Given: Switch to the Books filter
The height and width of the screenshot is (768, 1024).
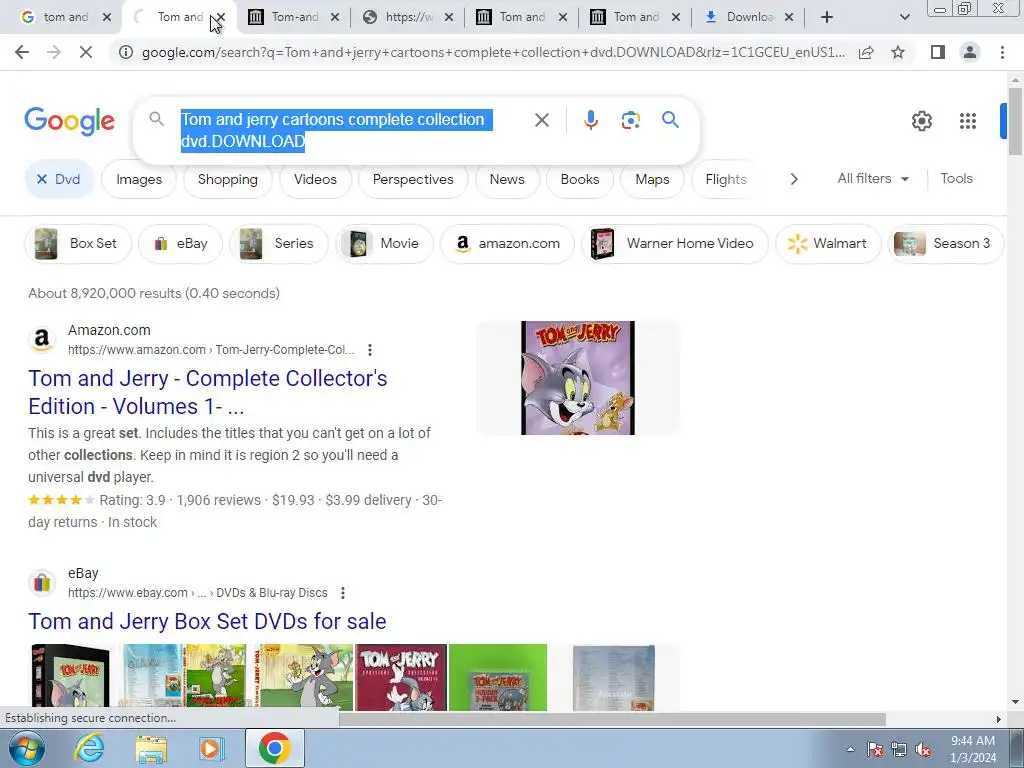Looking at the screenshot, I should pos(580,180).
